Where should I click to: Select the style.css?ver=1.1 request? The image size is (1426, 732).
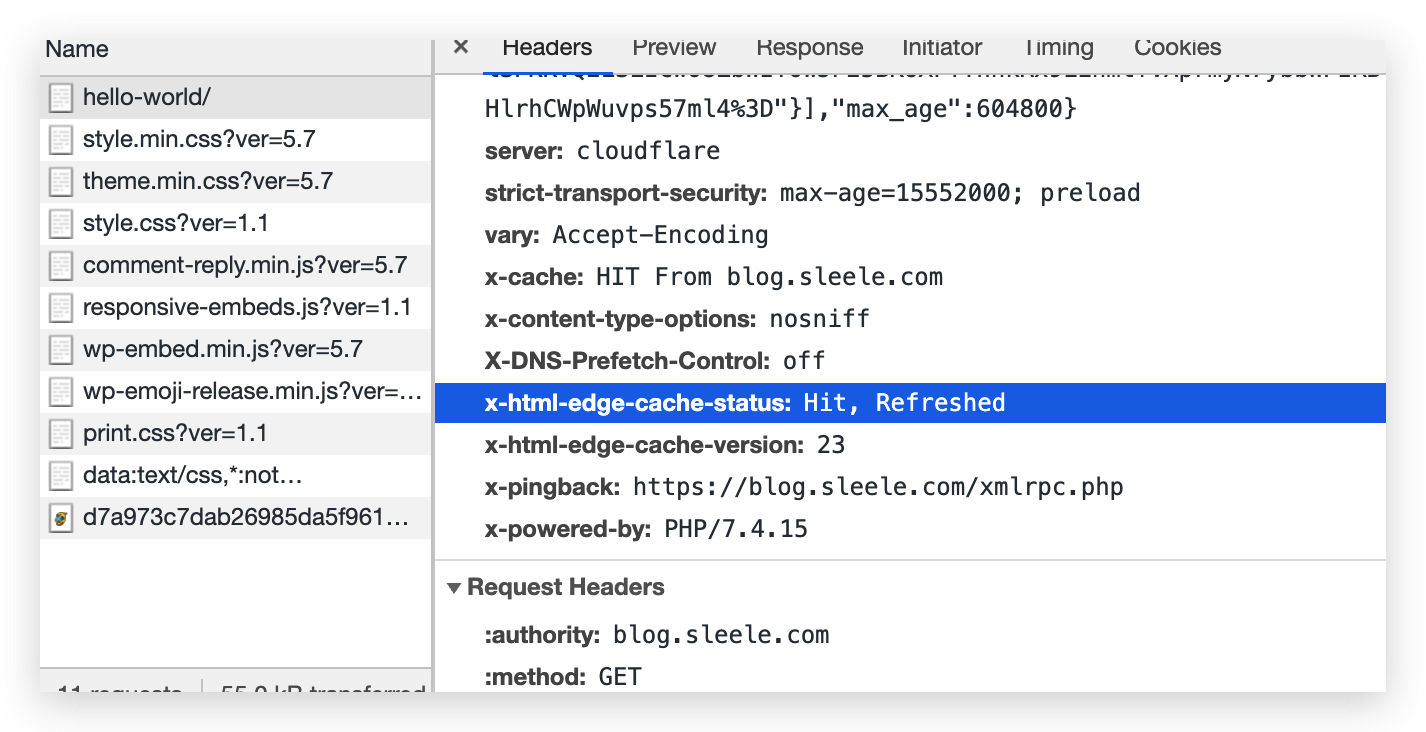coord(175,223)
